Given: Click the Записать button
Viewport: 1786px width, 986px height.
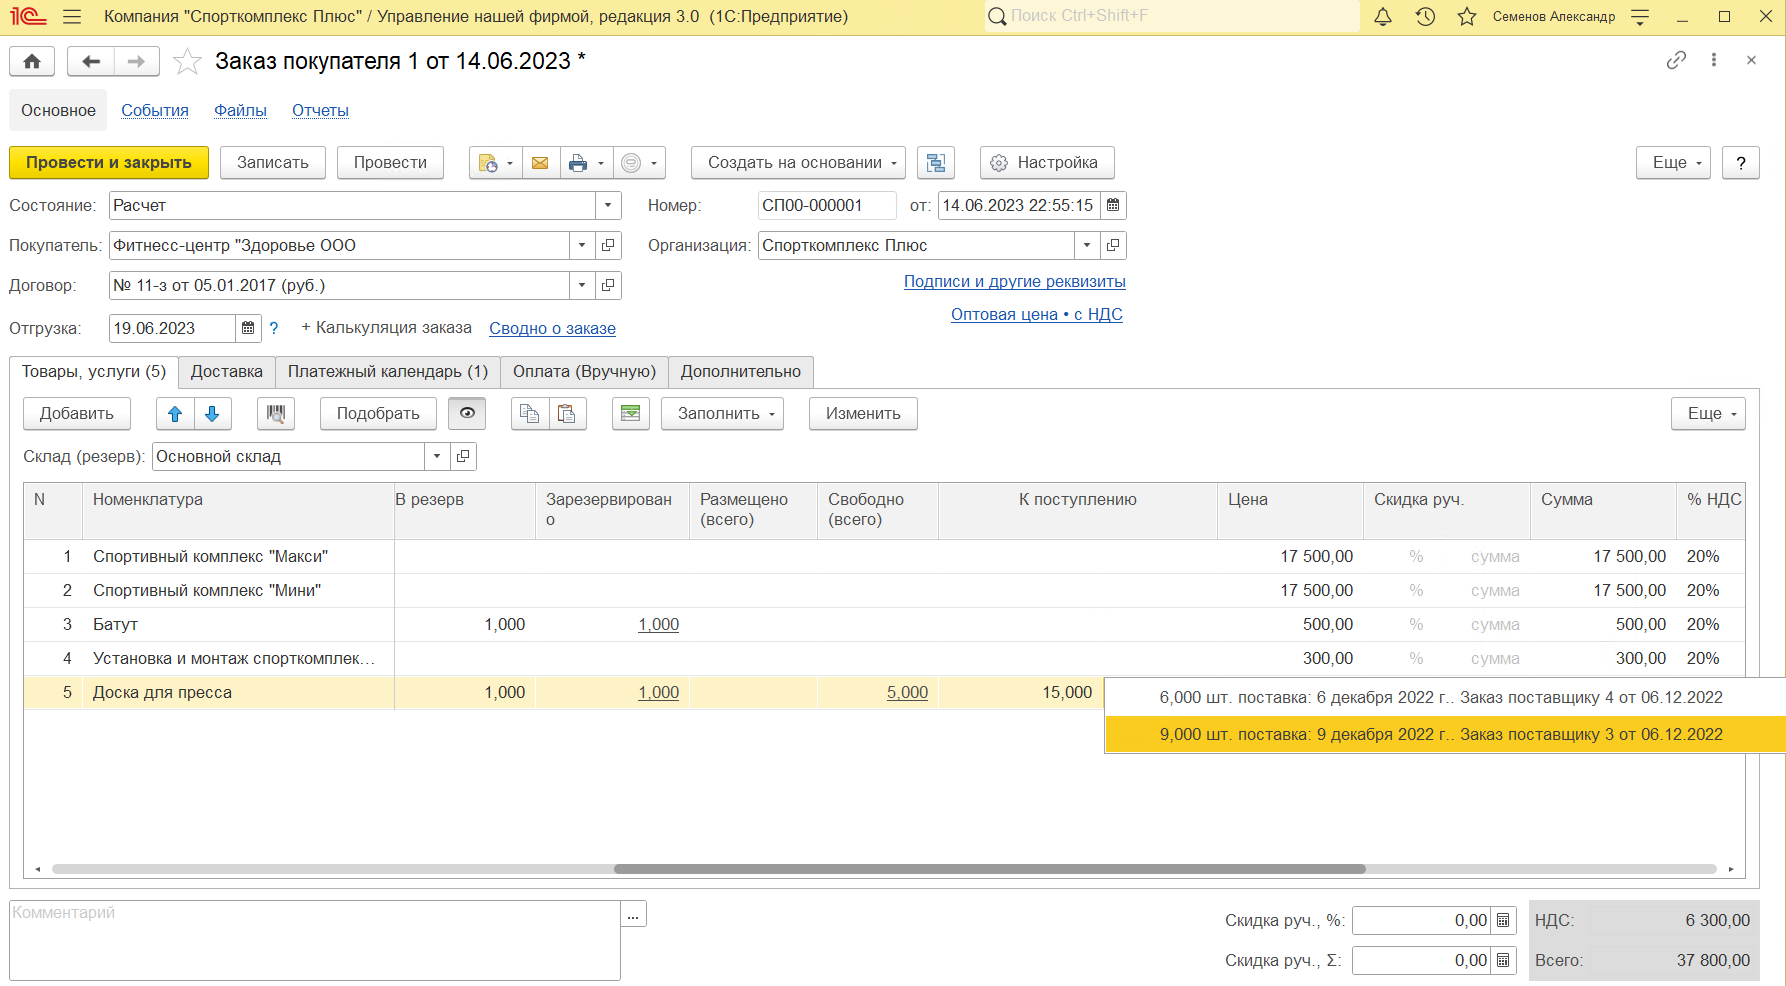Looking at the screenshot, I should [273, 163].
